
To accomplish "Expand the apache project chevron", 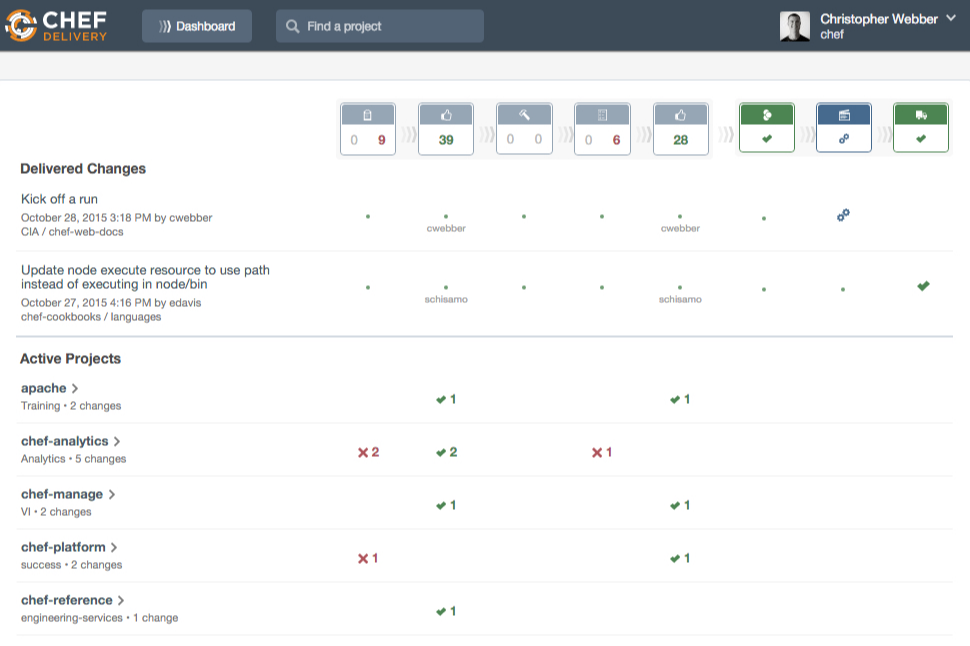I will coord(75,388).
